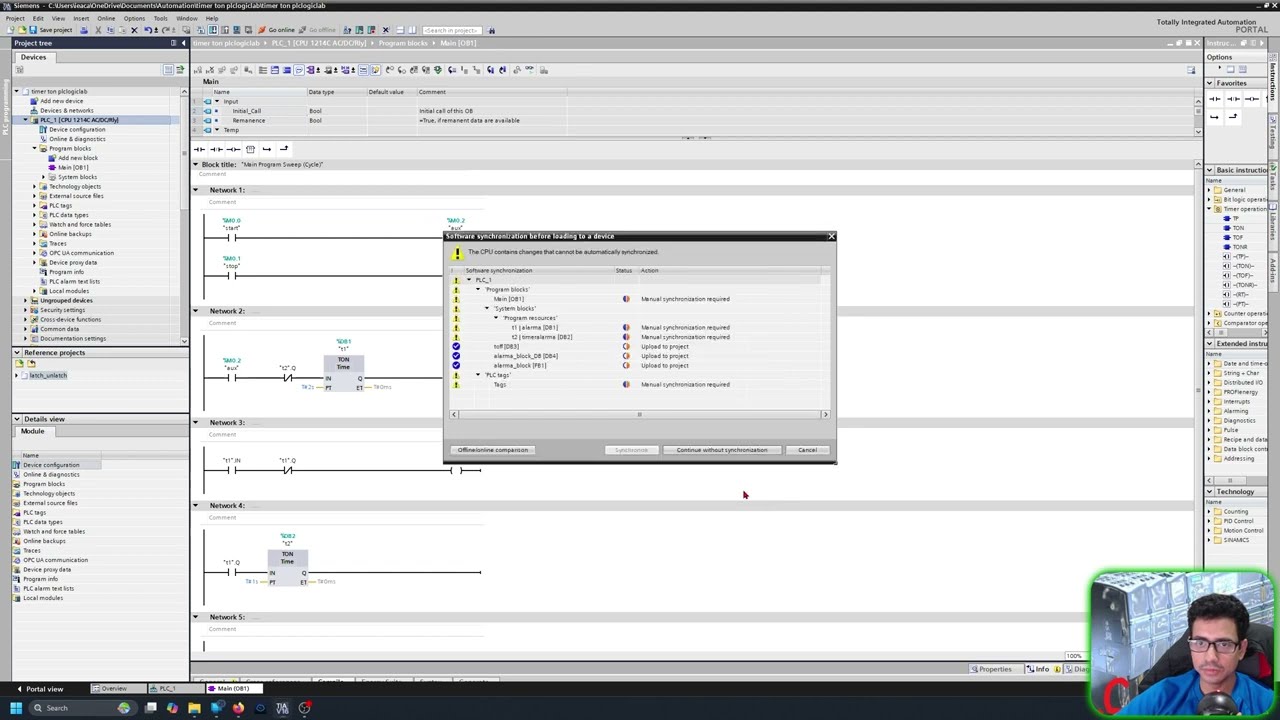Click the TP timer instruction icon

[x=1227, y=219]
